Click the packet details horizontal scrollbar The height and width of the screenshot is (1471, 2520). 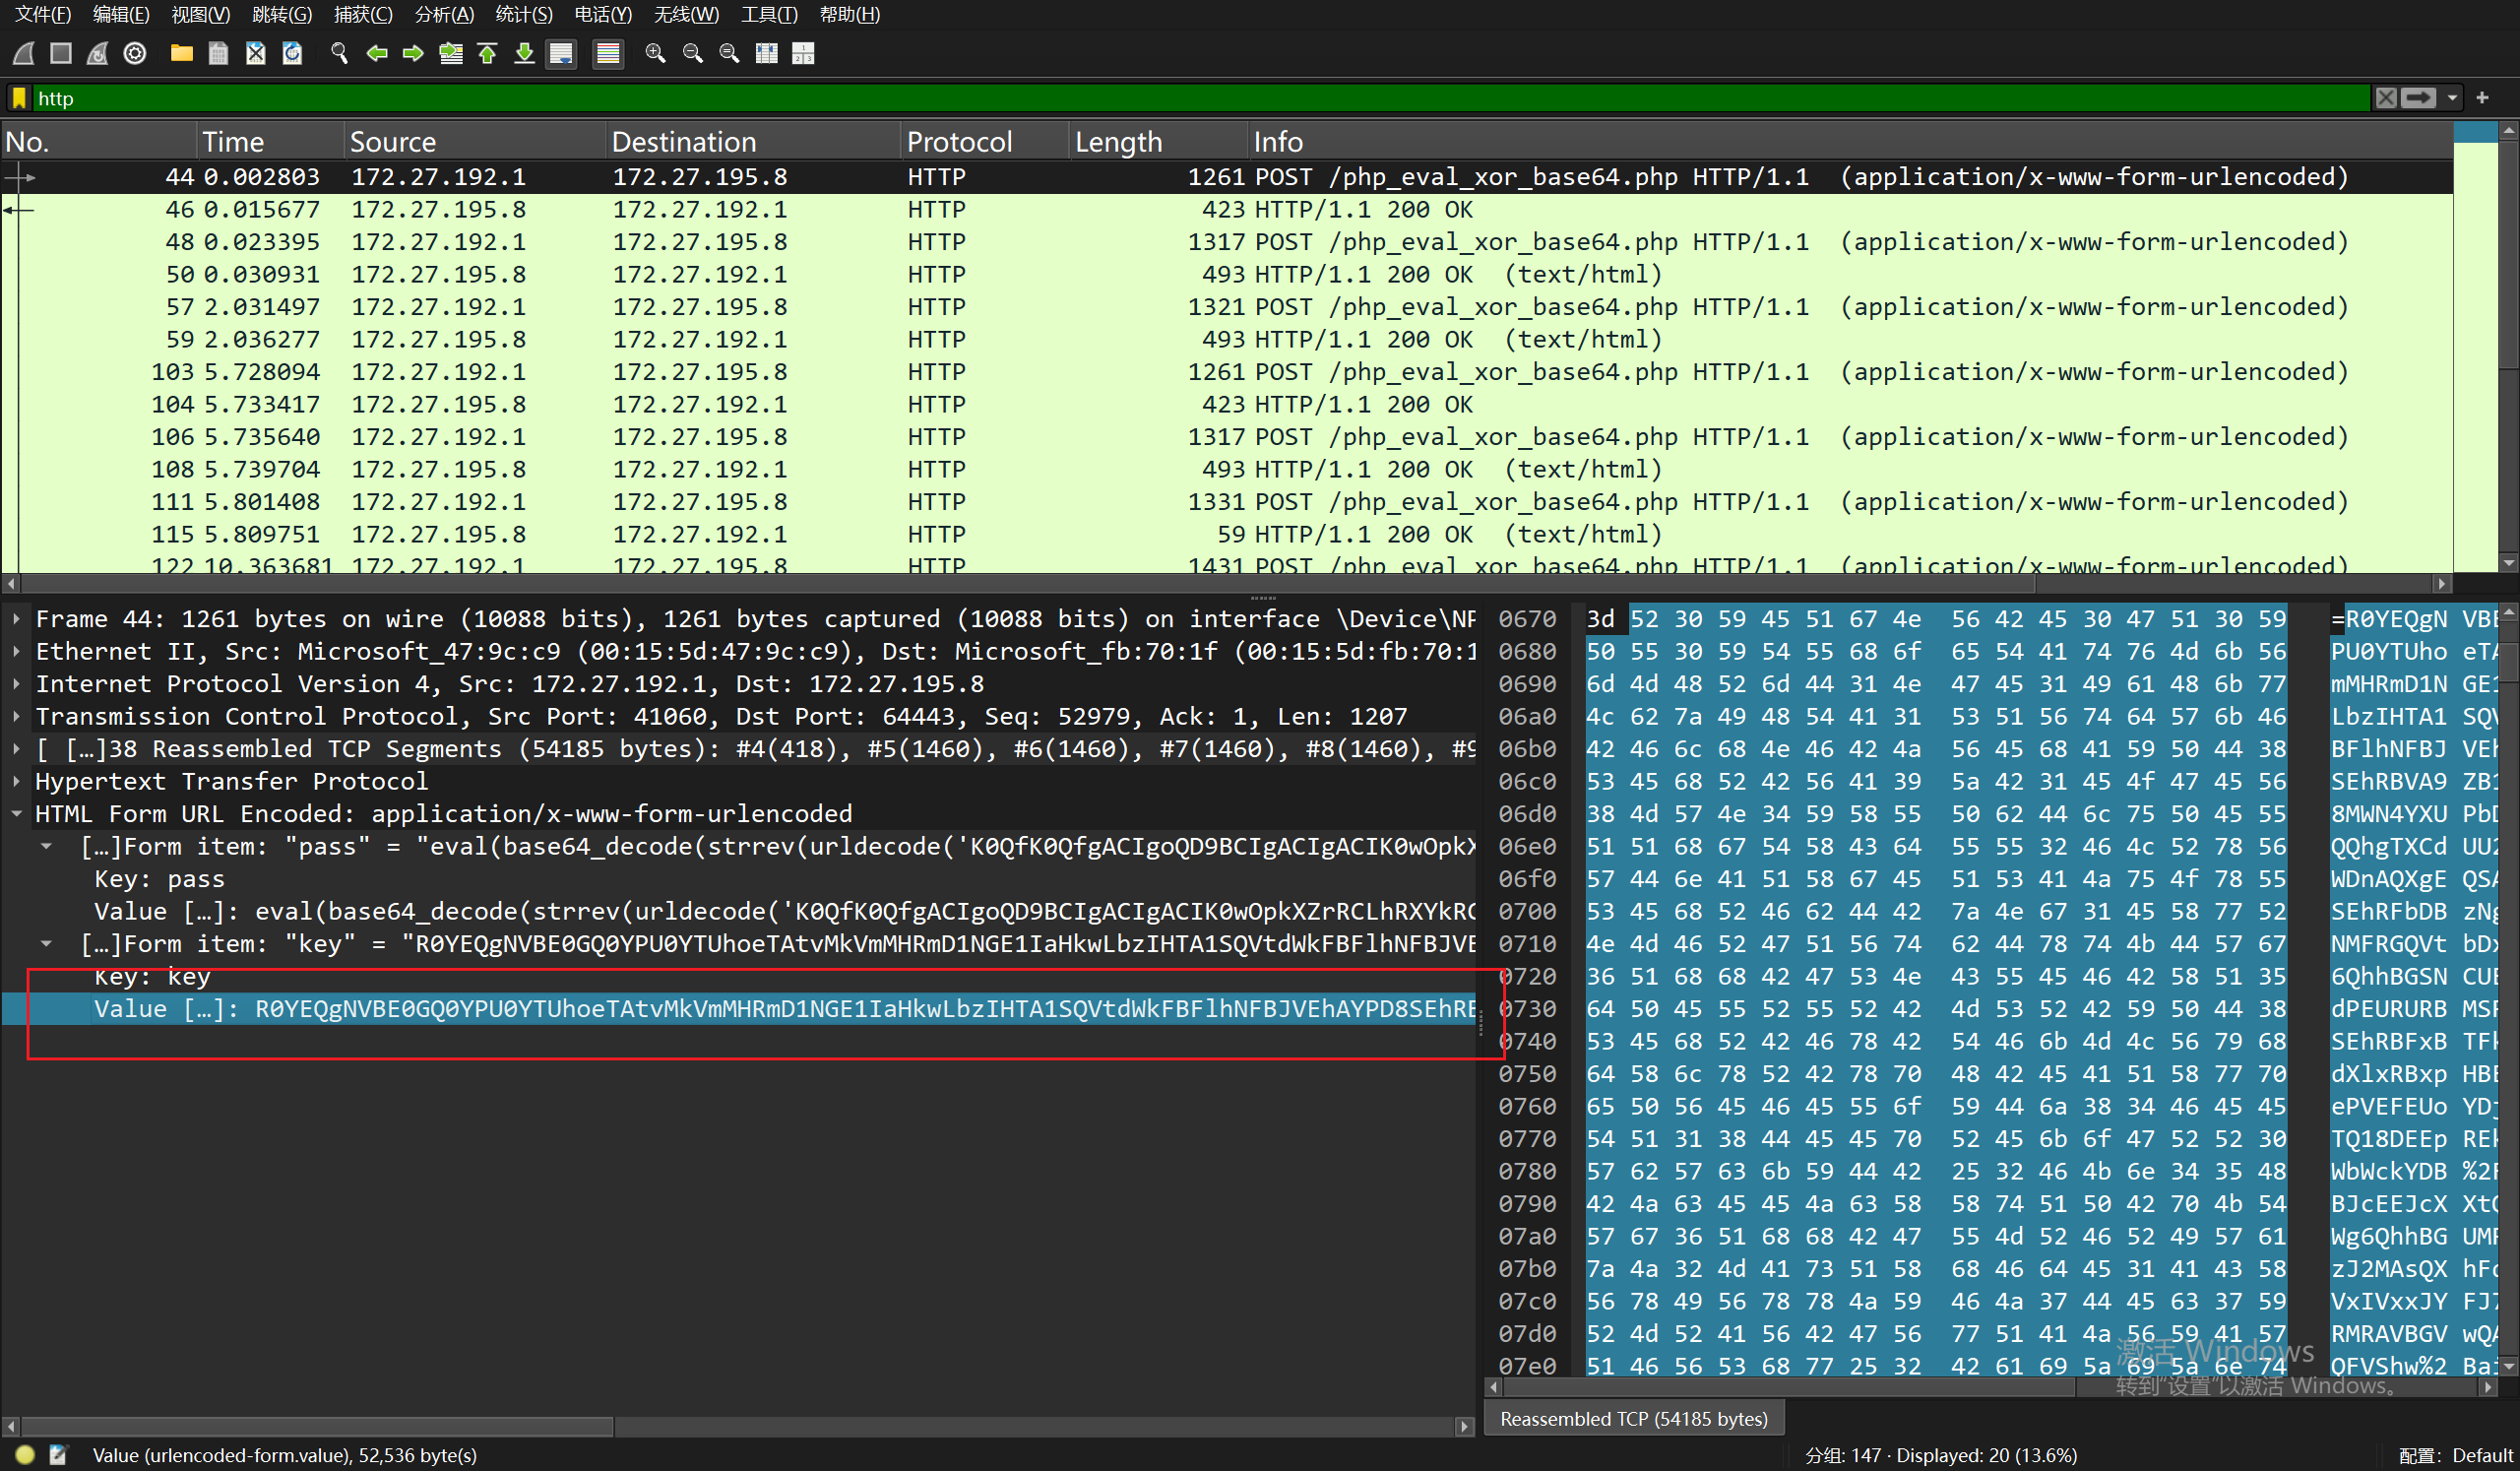(x=316, y=1427)
